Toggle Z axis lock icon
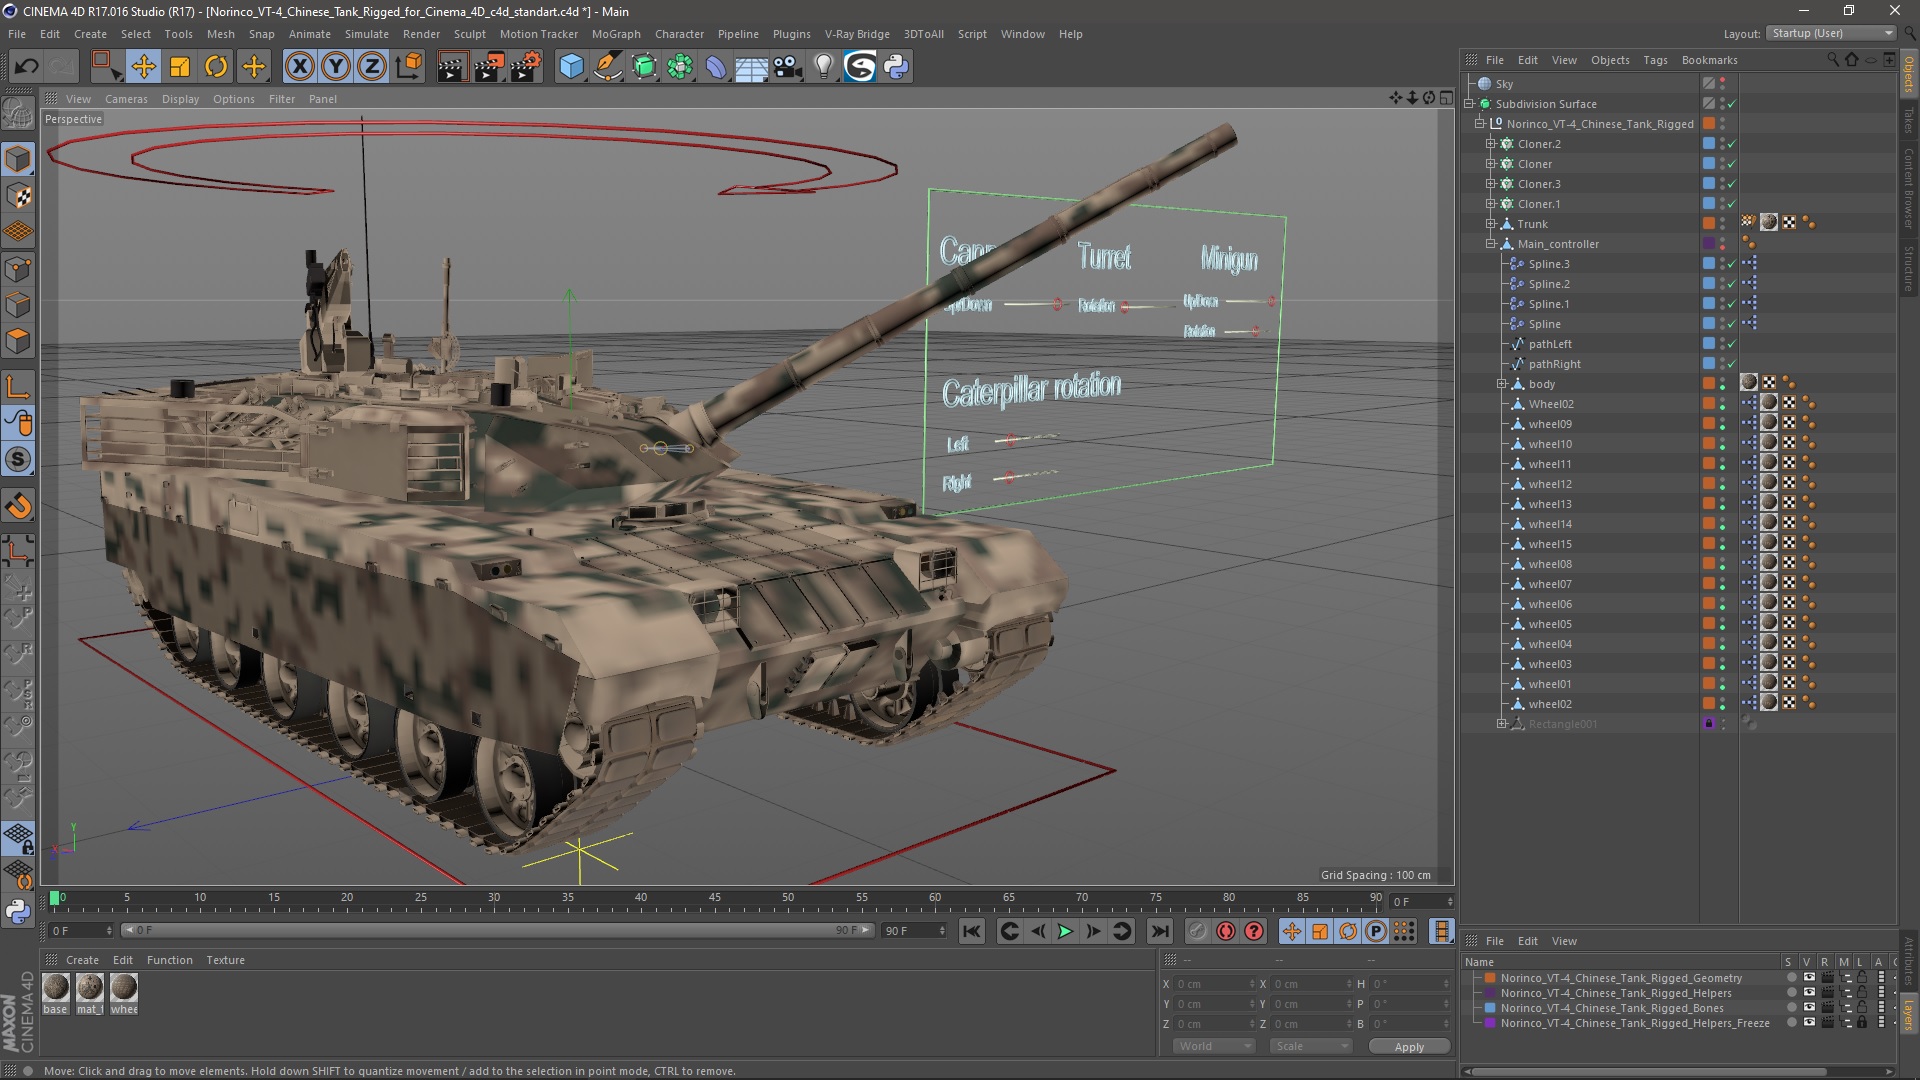Screen dimensions: 1920x1080 (372, 67)
